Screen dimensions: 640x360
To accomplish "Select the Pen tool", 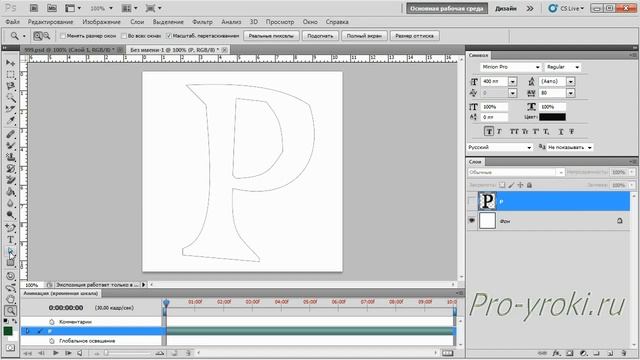I will [11, 228].
